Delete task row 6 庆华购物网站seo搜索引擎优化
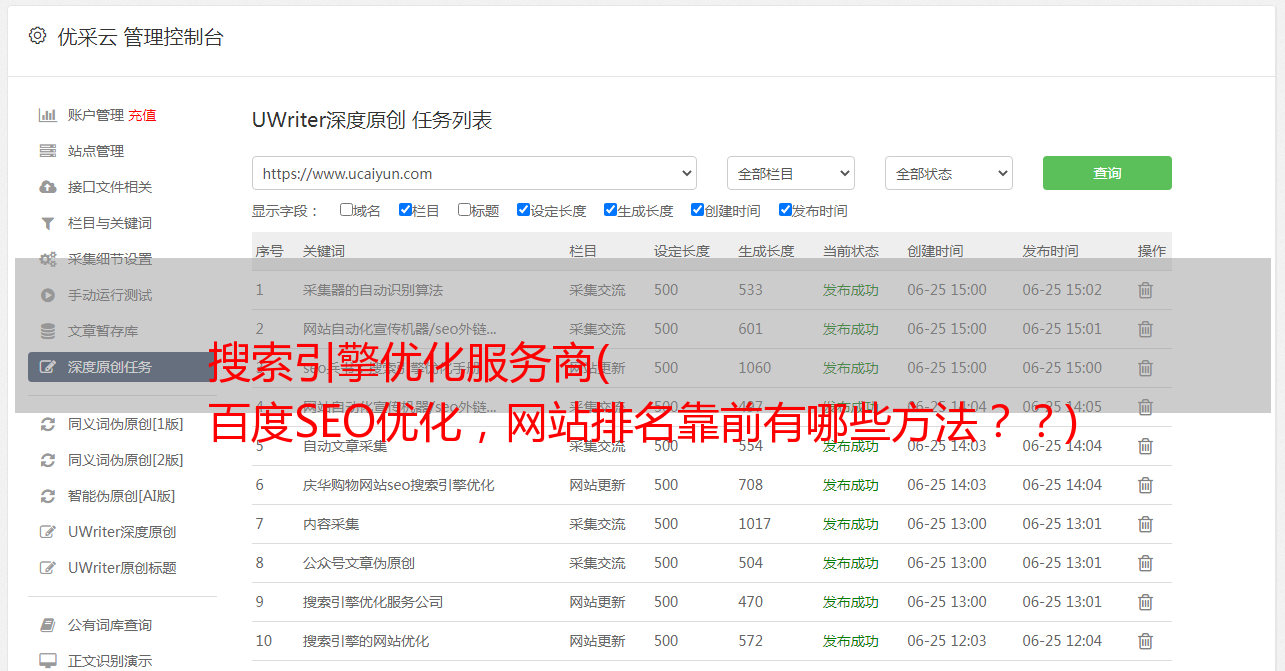 tap(1145, 485)
